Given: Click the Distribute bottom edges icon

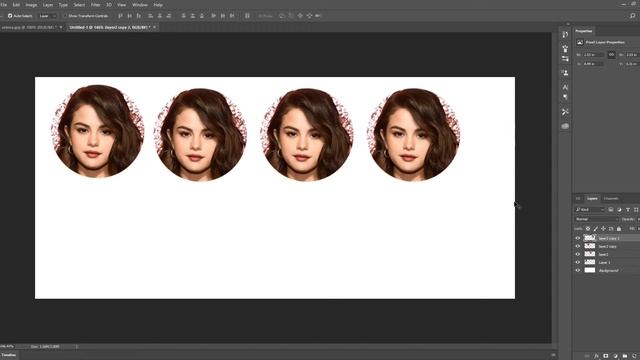Looking at the screenshot, I should (202, 16).
